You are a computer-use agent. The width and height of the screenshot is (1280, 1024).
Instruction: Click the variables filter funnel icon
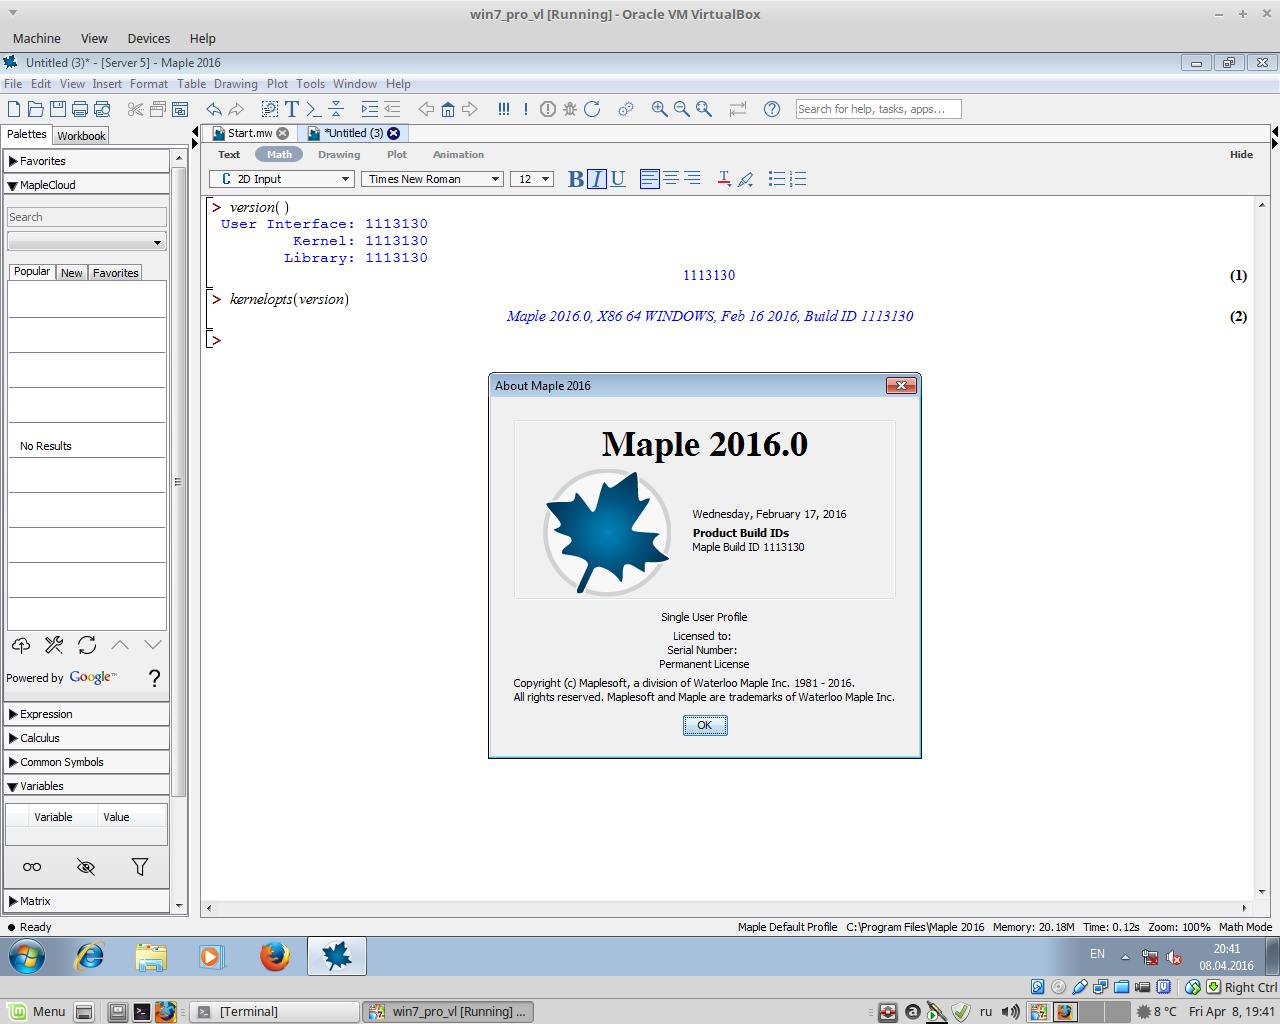[x=139, y=867]
